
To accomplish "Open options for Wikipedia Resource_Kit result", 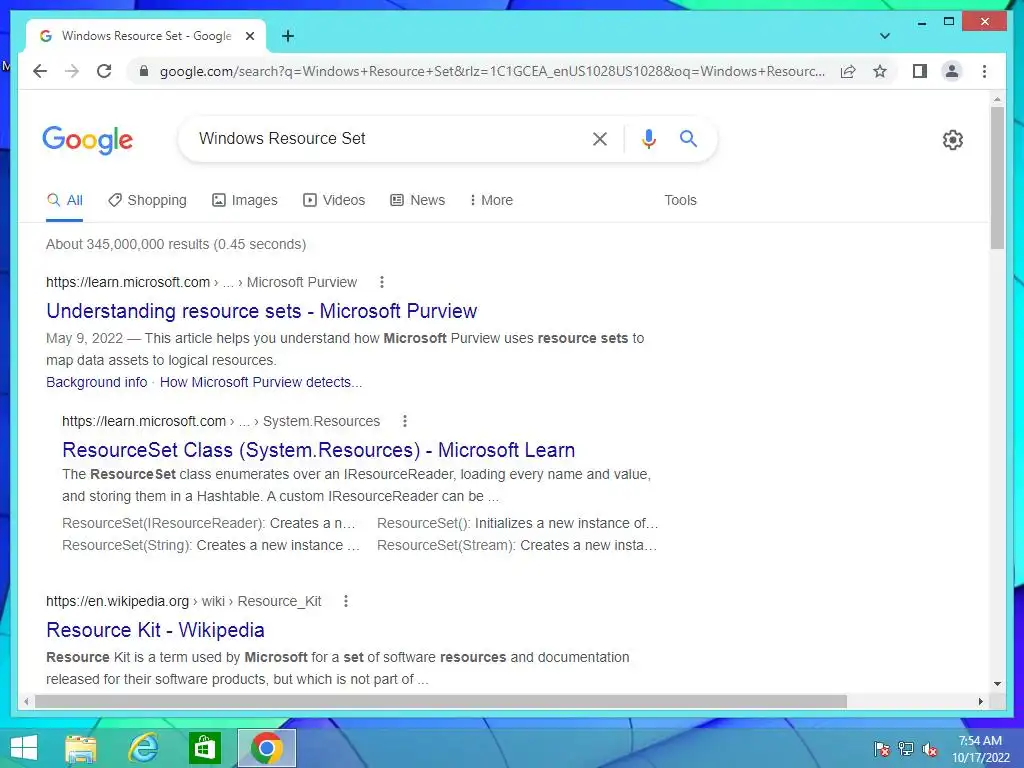I will [346, 601].
